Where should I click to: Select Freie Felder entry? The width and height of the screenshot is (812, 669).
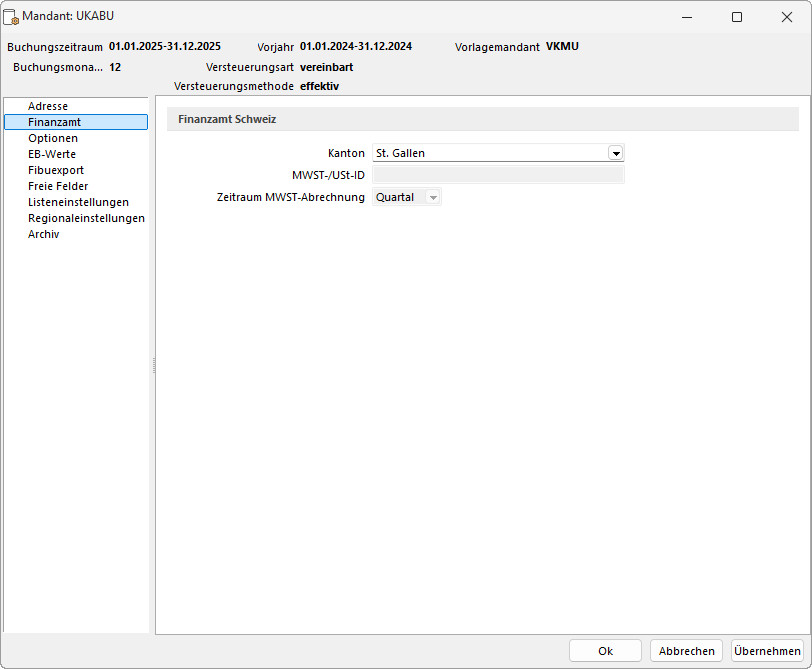(58, 186)
